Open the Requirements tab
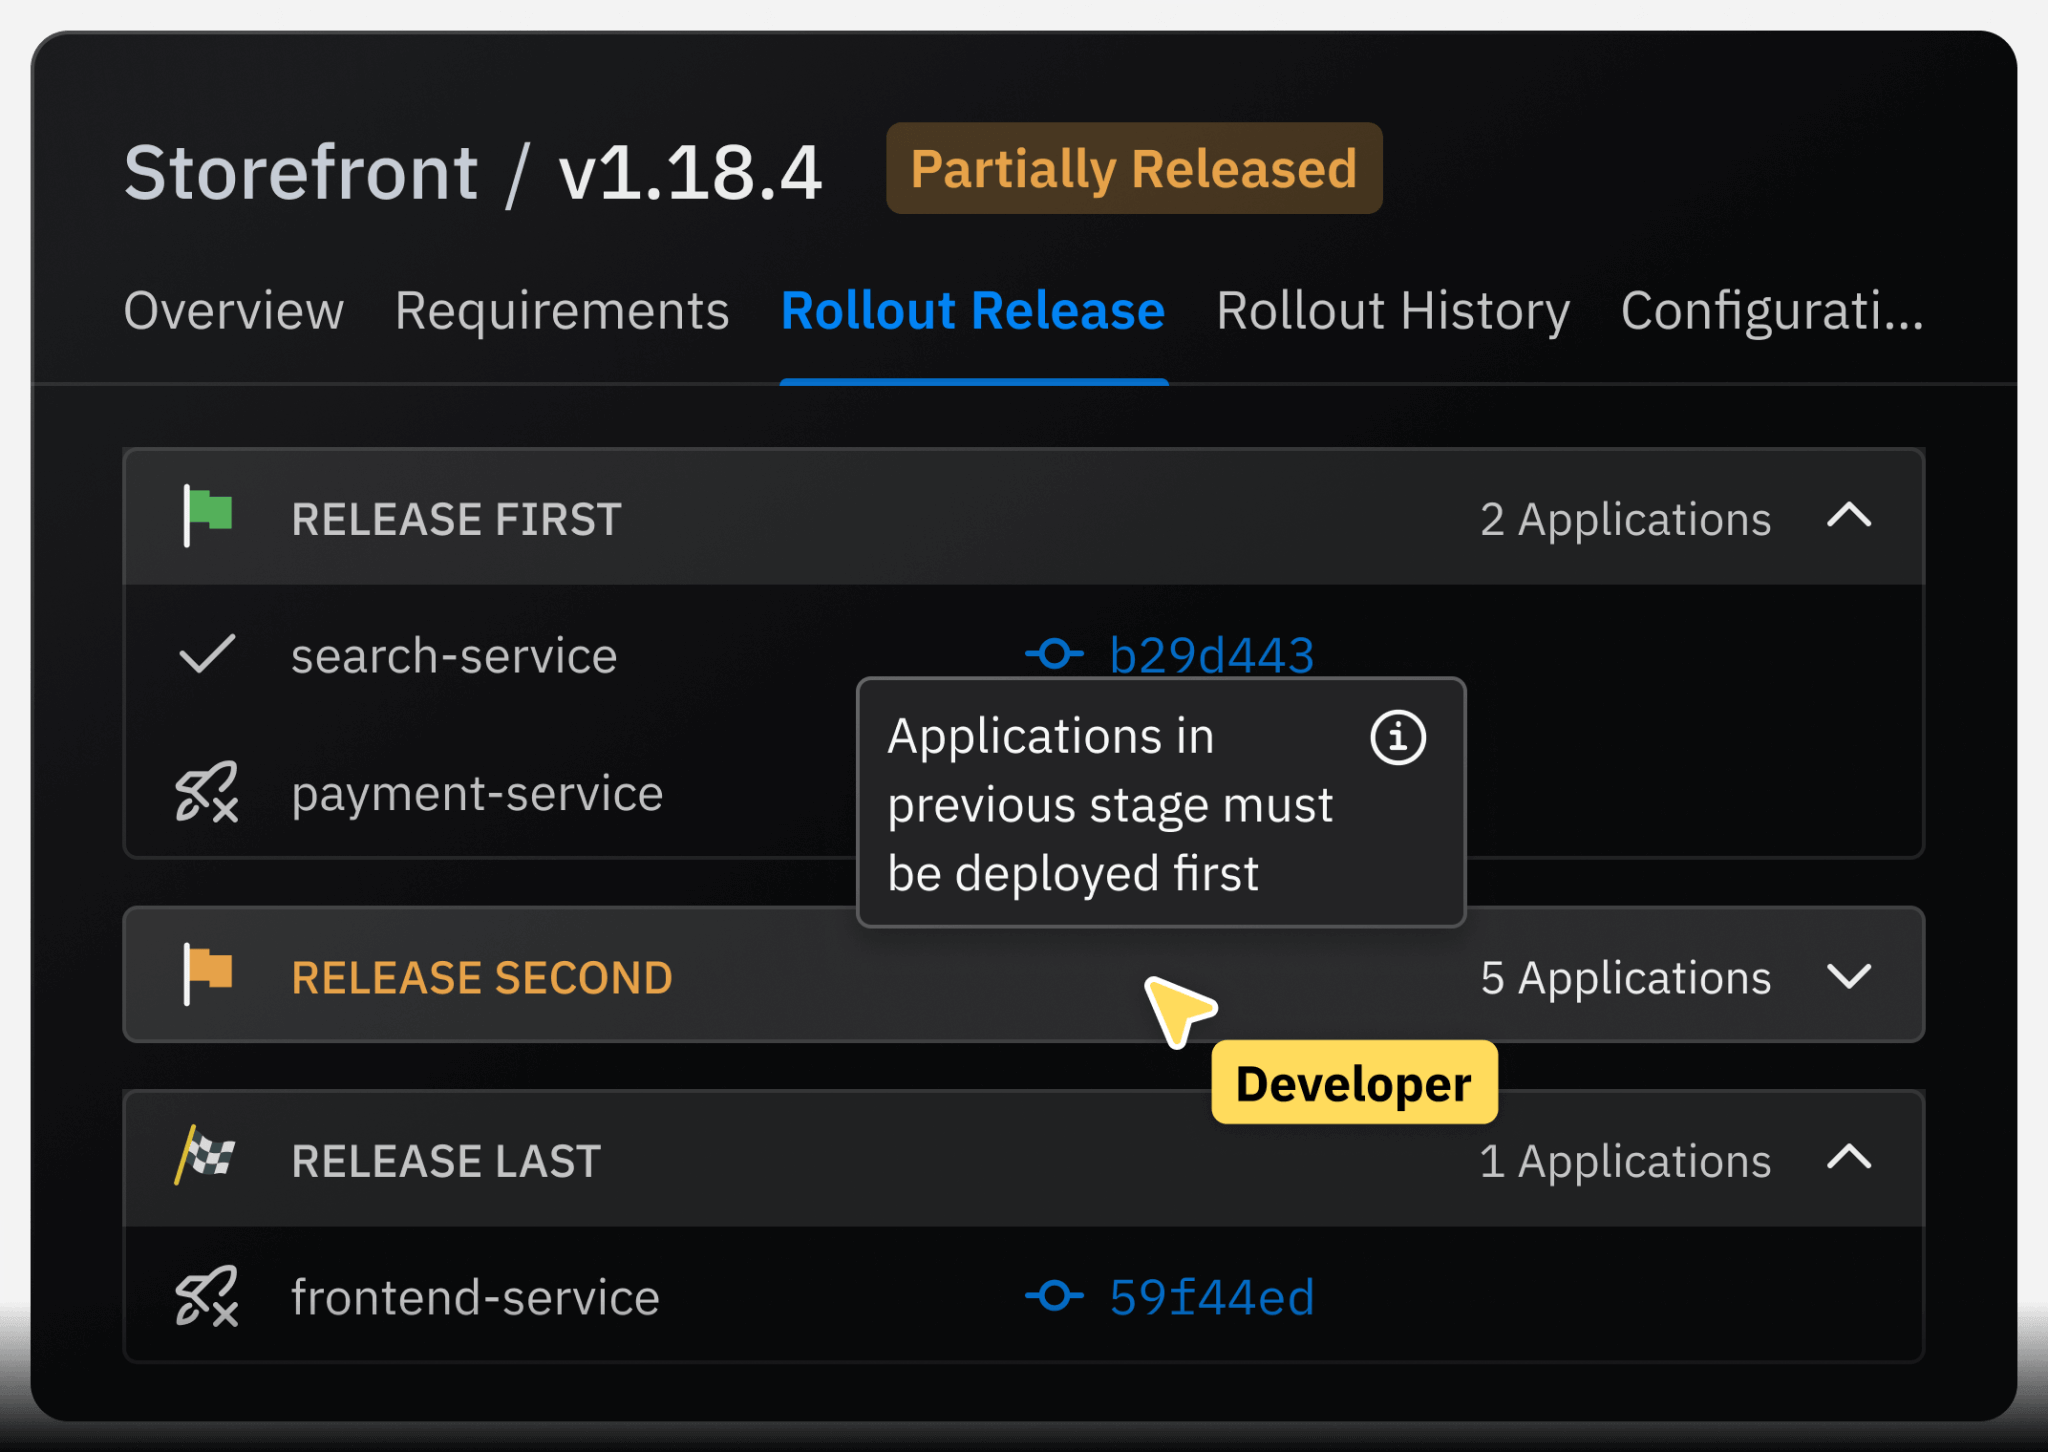This screenshot has height=1452, width=2048. pos(561,311)
